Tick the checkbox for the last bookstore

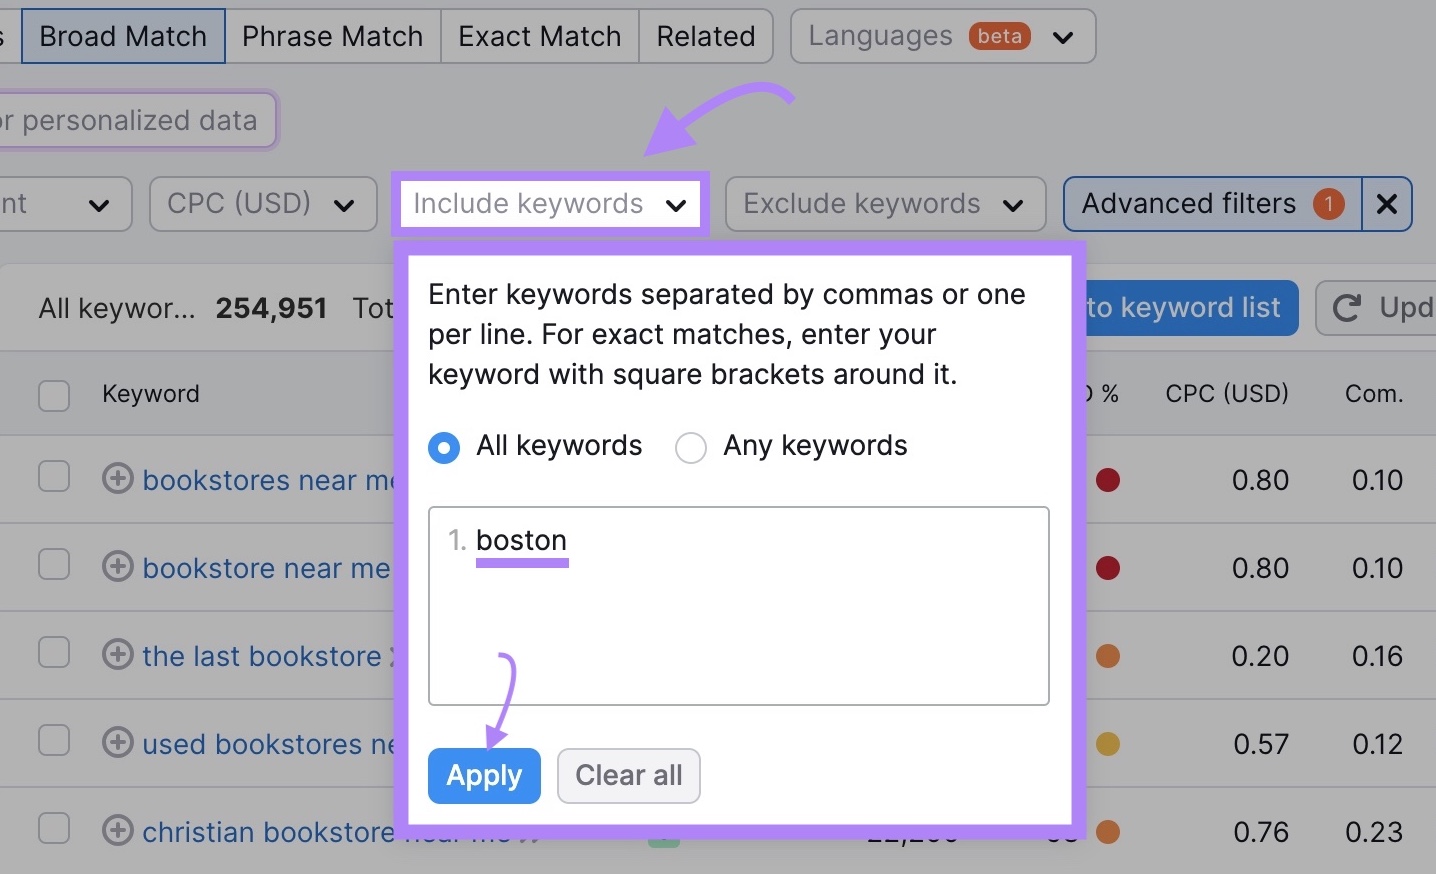point(54,653)
